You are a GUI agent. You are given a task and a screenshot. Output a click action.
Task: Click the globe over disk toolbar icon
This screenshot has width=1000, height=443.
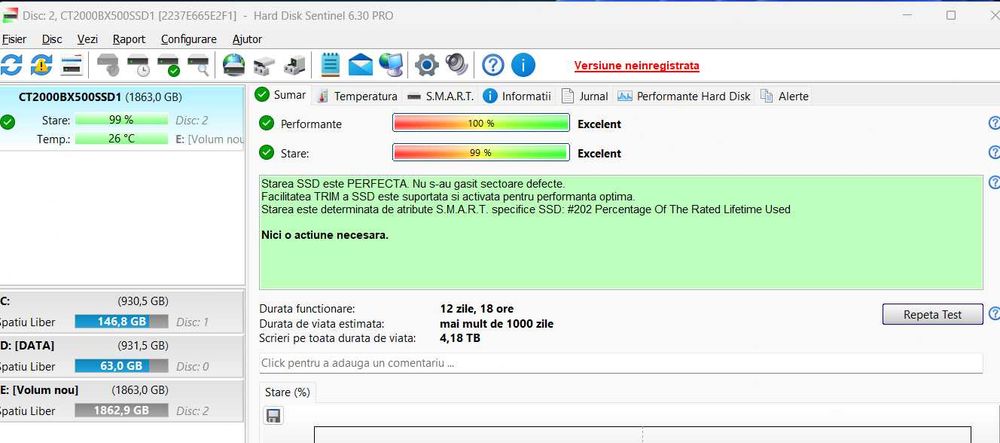pos(234,64)
